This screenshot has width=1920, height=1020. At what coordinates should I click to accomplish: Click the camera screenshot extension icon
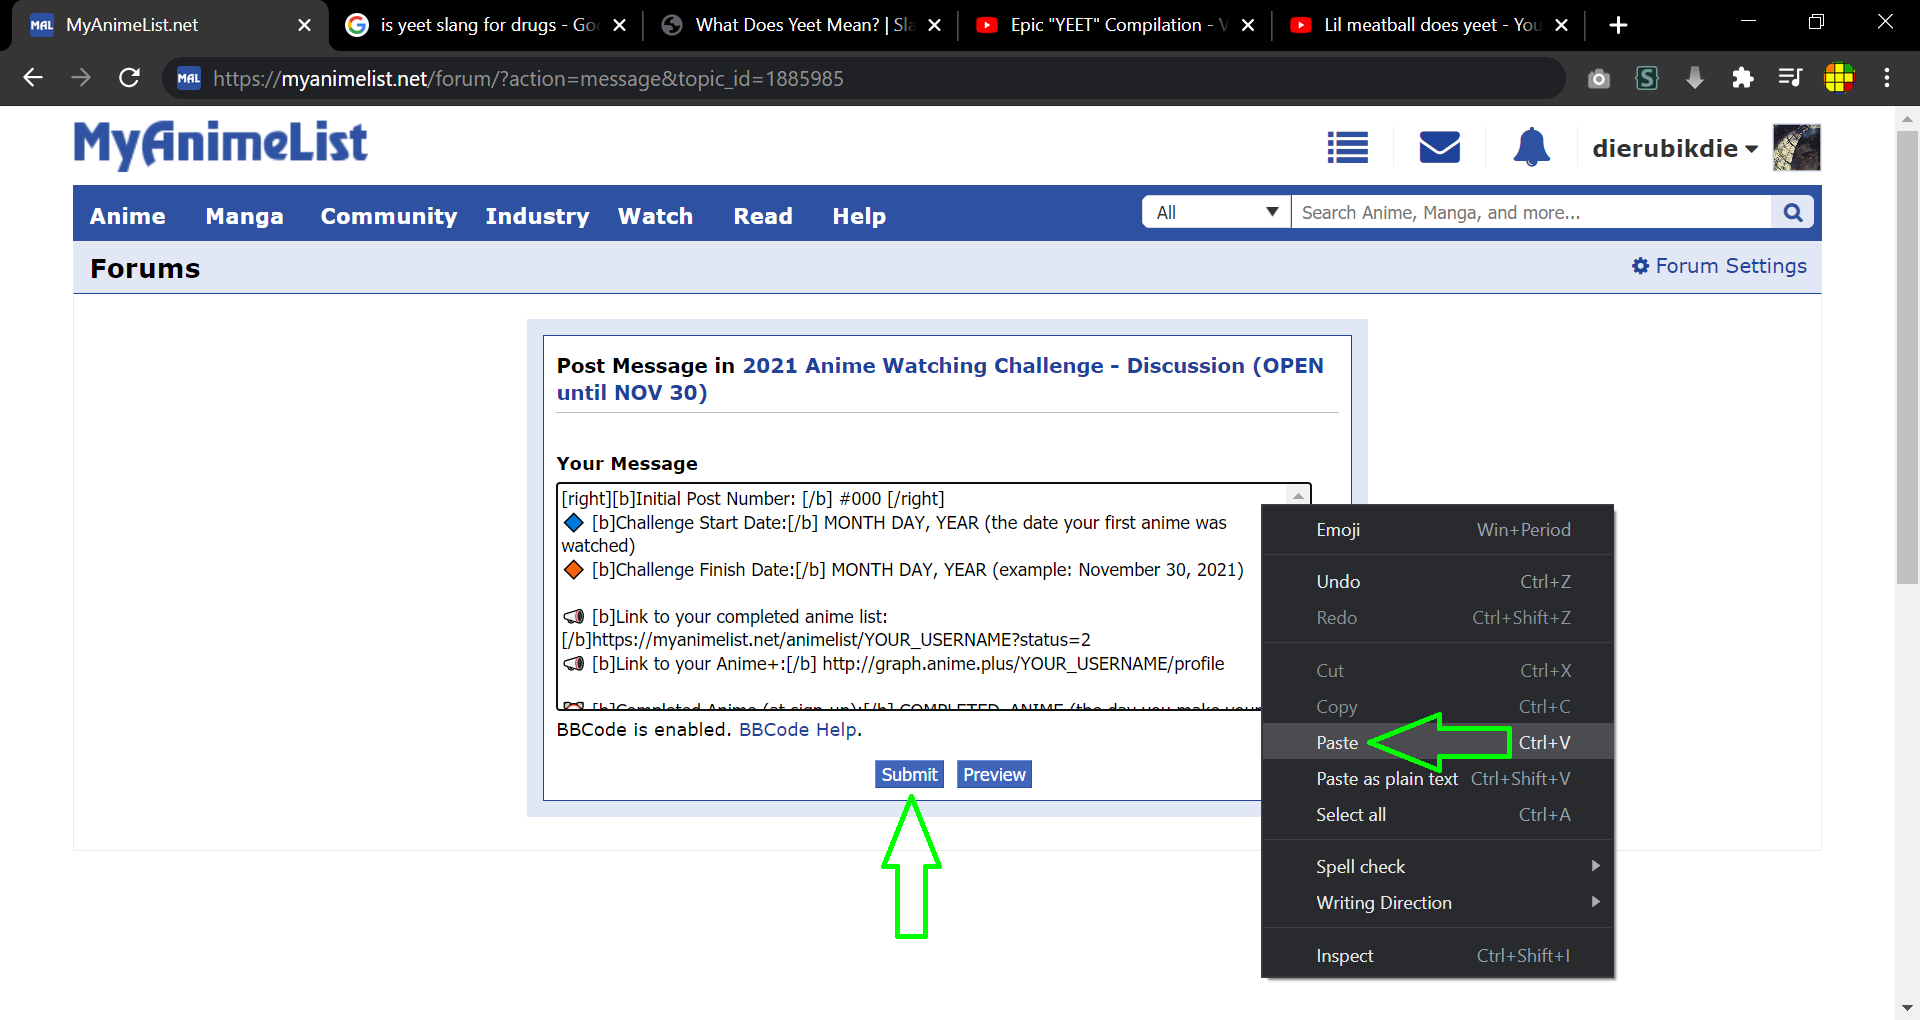coord(1598,78)
